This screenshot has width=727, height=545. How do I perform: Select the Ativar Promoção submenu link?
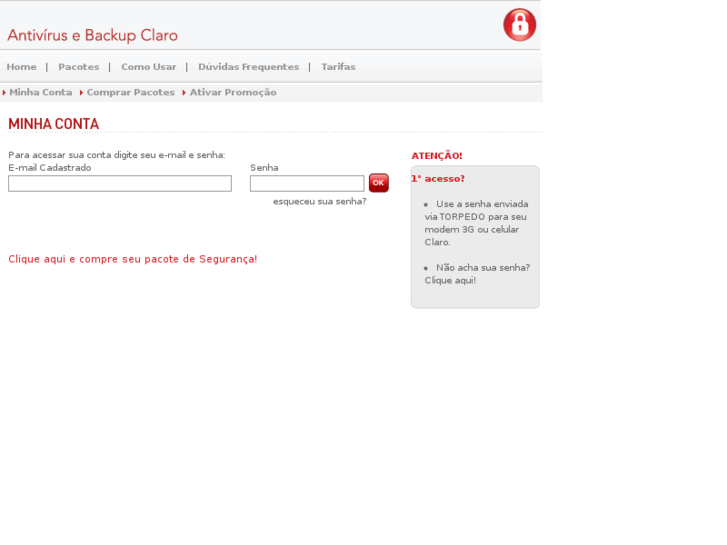click(x=233, y=92)
